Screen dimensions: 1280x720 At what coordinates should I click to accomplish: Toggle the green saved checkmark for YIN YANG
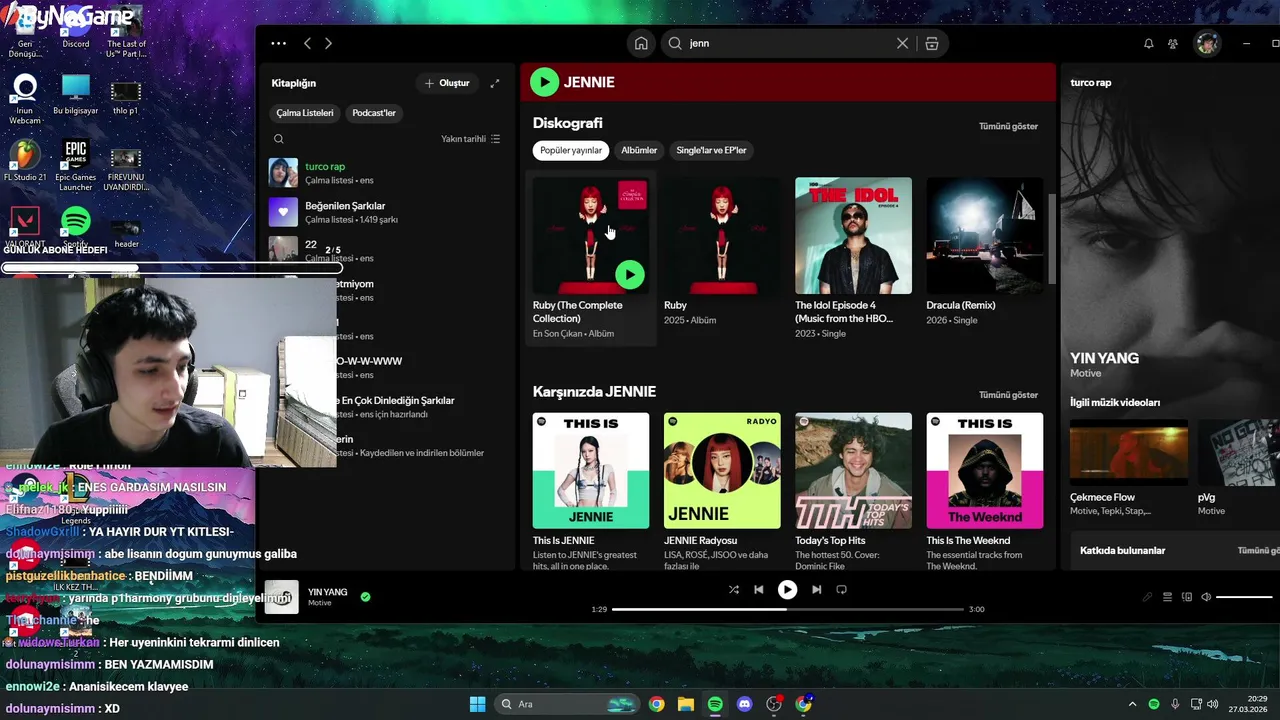[365, 597]
